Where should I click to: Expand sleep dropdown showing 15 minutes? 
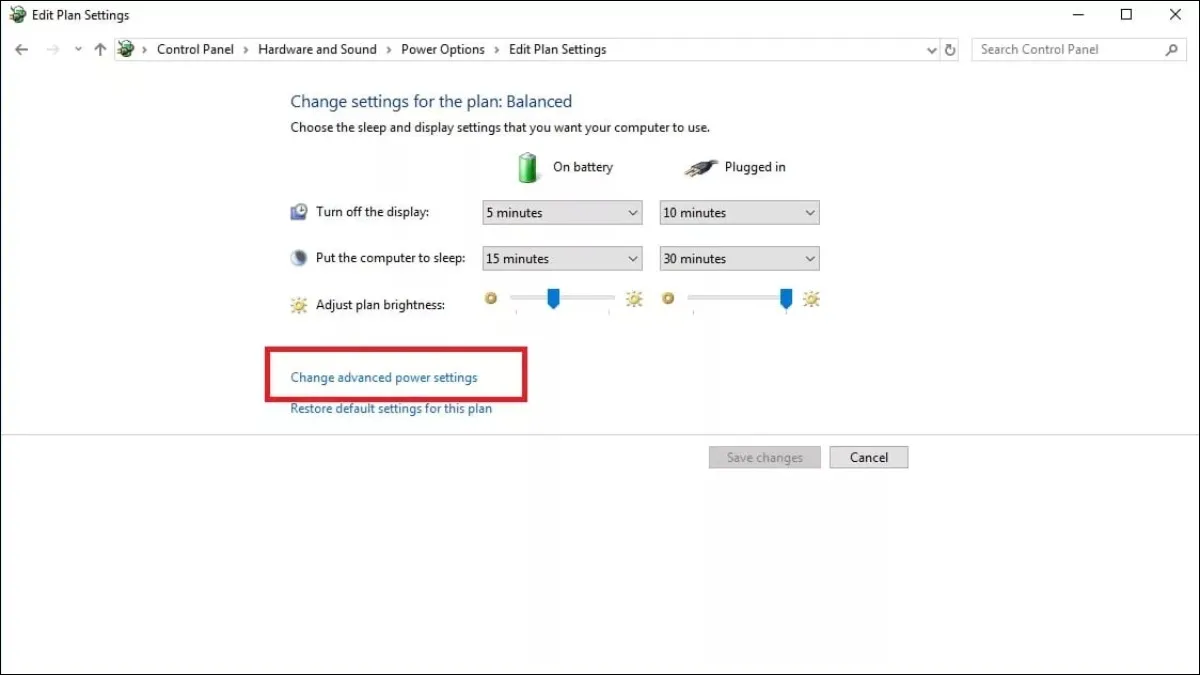pos(562,259)
